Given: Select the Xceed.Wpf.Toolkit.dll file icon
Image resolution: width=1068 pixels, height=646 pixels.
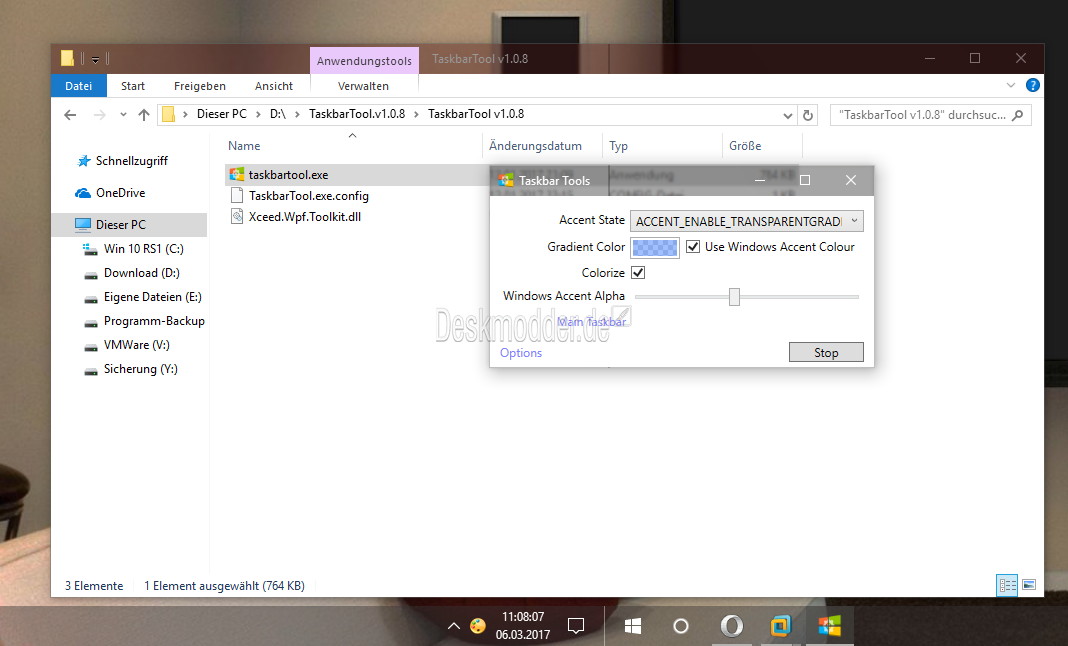Looking at the screenshot, I should click(x=236, y=217).
